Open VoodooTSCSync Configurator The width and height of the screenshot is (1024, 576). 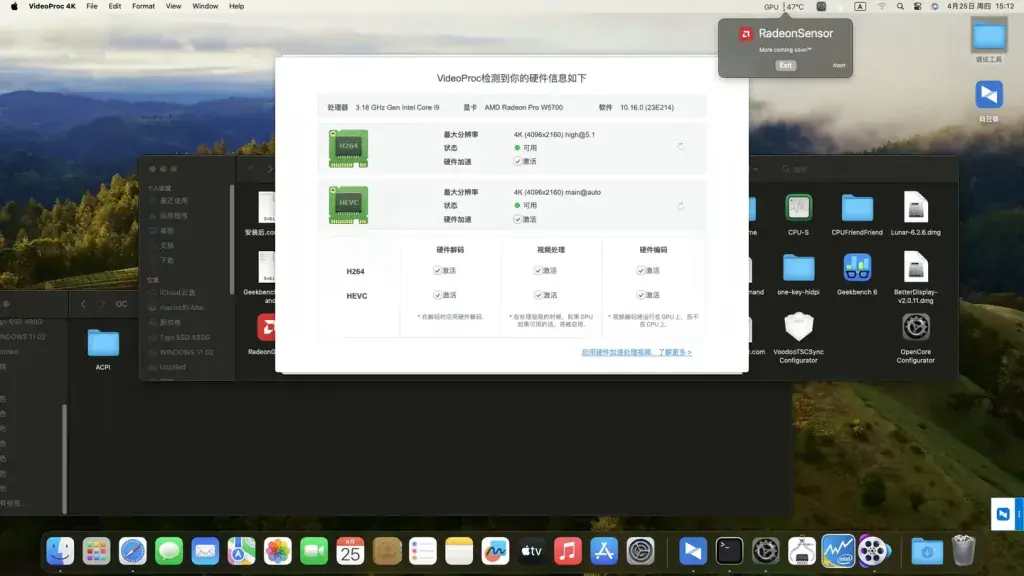click(x=798, y=338)
